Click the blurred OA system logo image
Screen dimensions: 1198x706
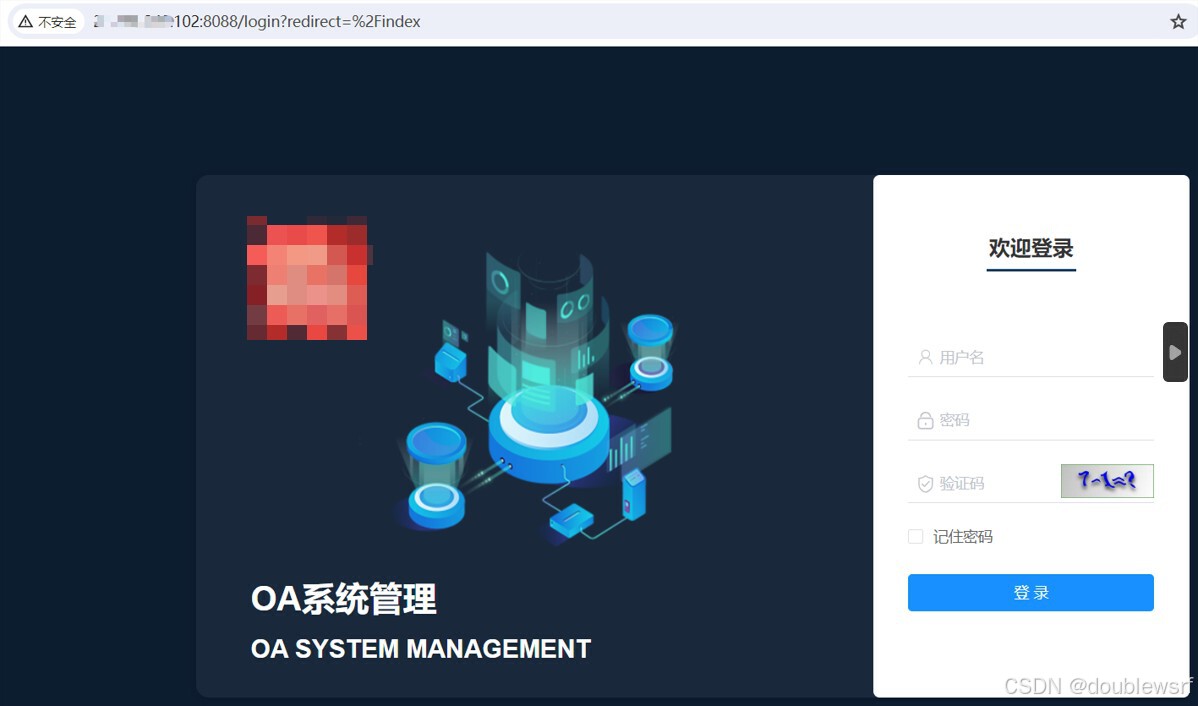coord(307,278)
